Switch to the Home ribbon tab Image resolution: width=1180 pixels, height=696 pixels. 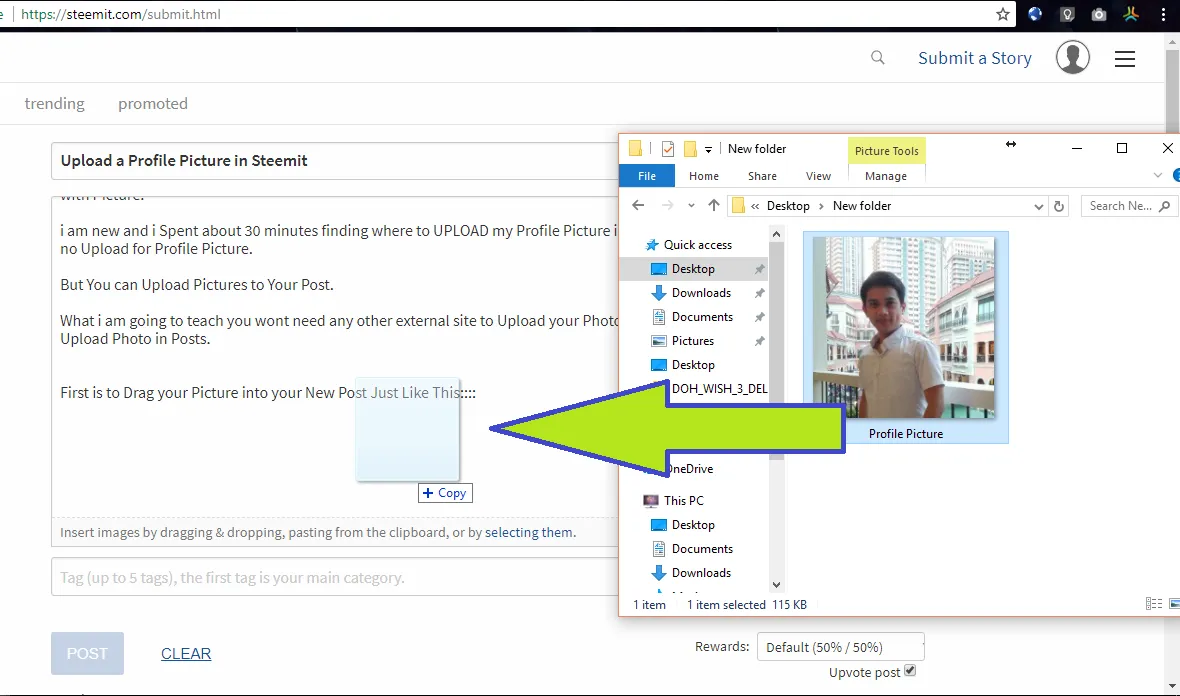[x=704, y=176]
